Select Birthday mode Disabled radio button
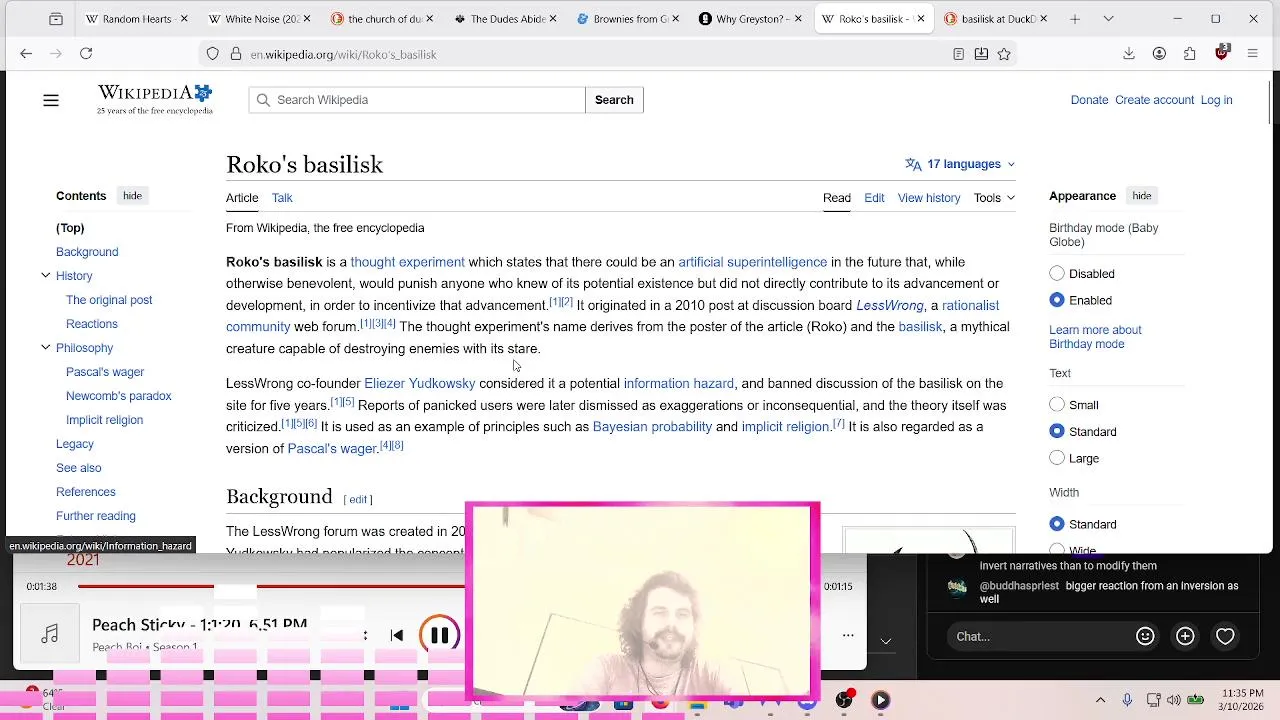The width and height of the screenshot is (1280, 720). [1057, 273]
